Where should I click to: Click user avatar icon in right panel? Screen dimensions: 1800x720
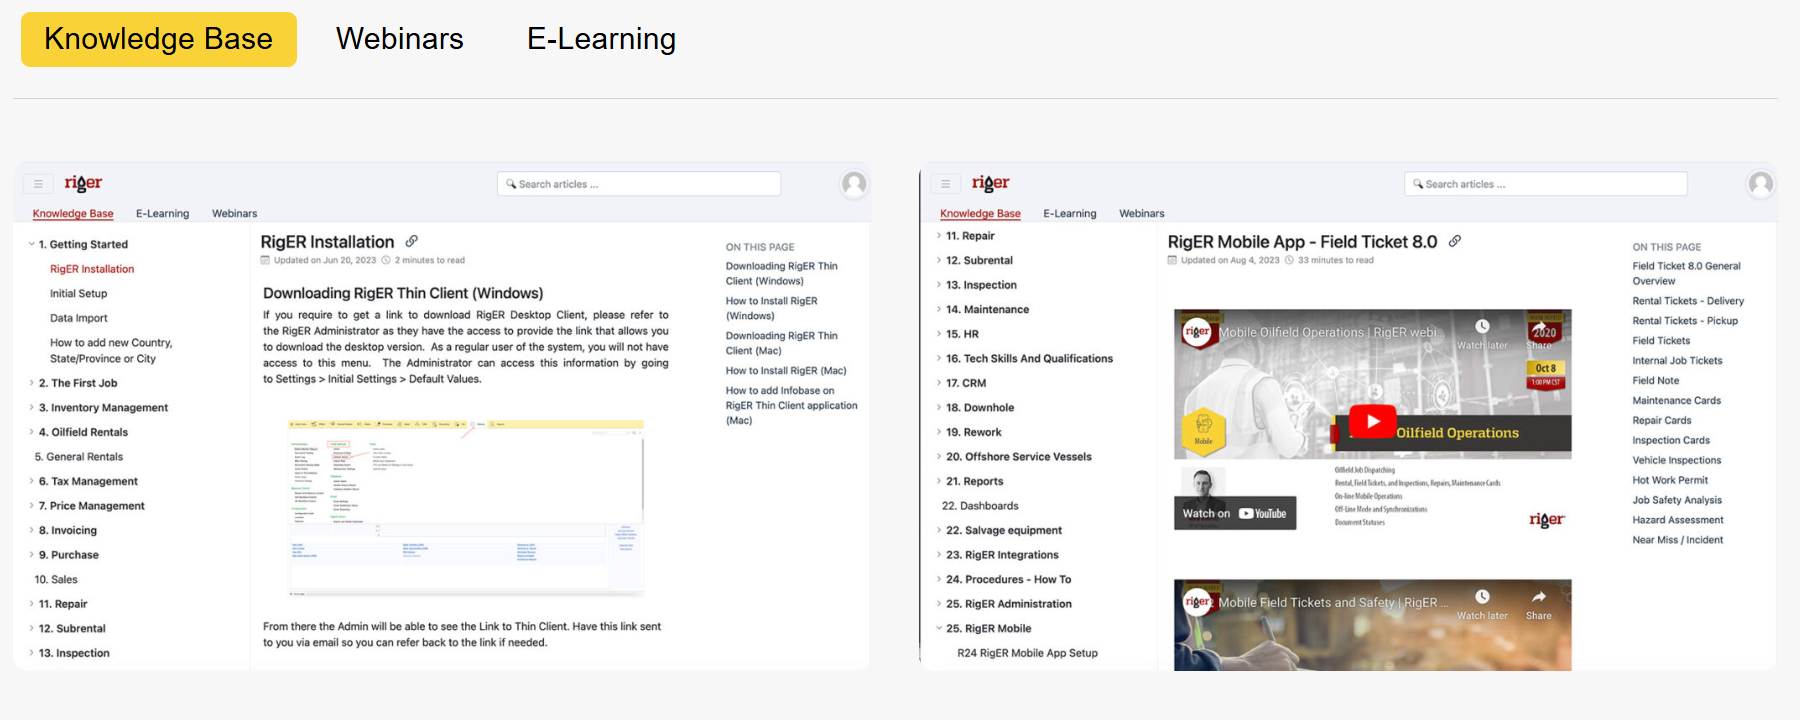[x=1760, y=184]
